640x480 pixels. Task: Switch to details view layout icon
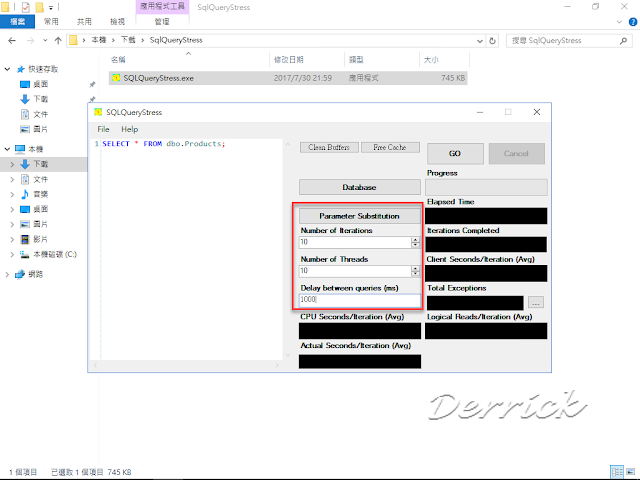(617, 471)
